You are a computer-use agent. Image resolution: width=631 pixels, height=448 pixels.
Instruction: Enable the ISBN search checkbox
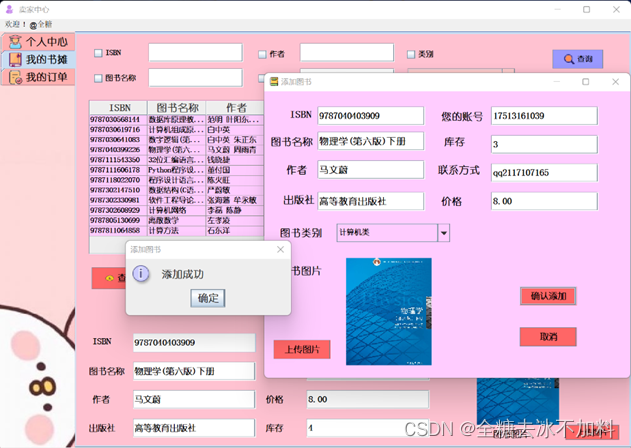coord(98,53)
